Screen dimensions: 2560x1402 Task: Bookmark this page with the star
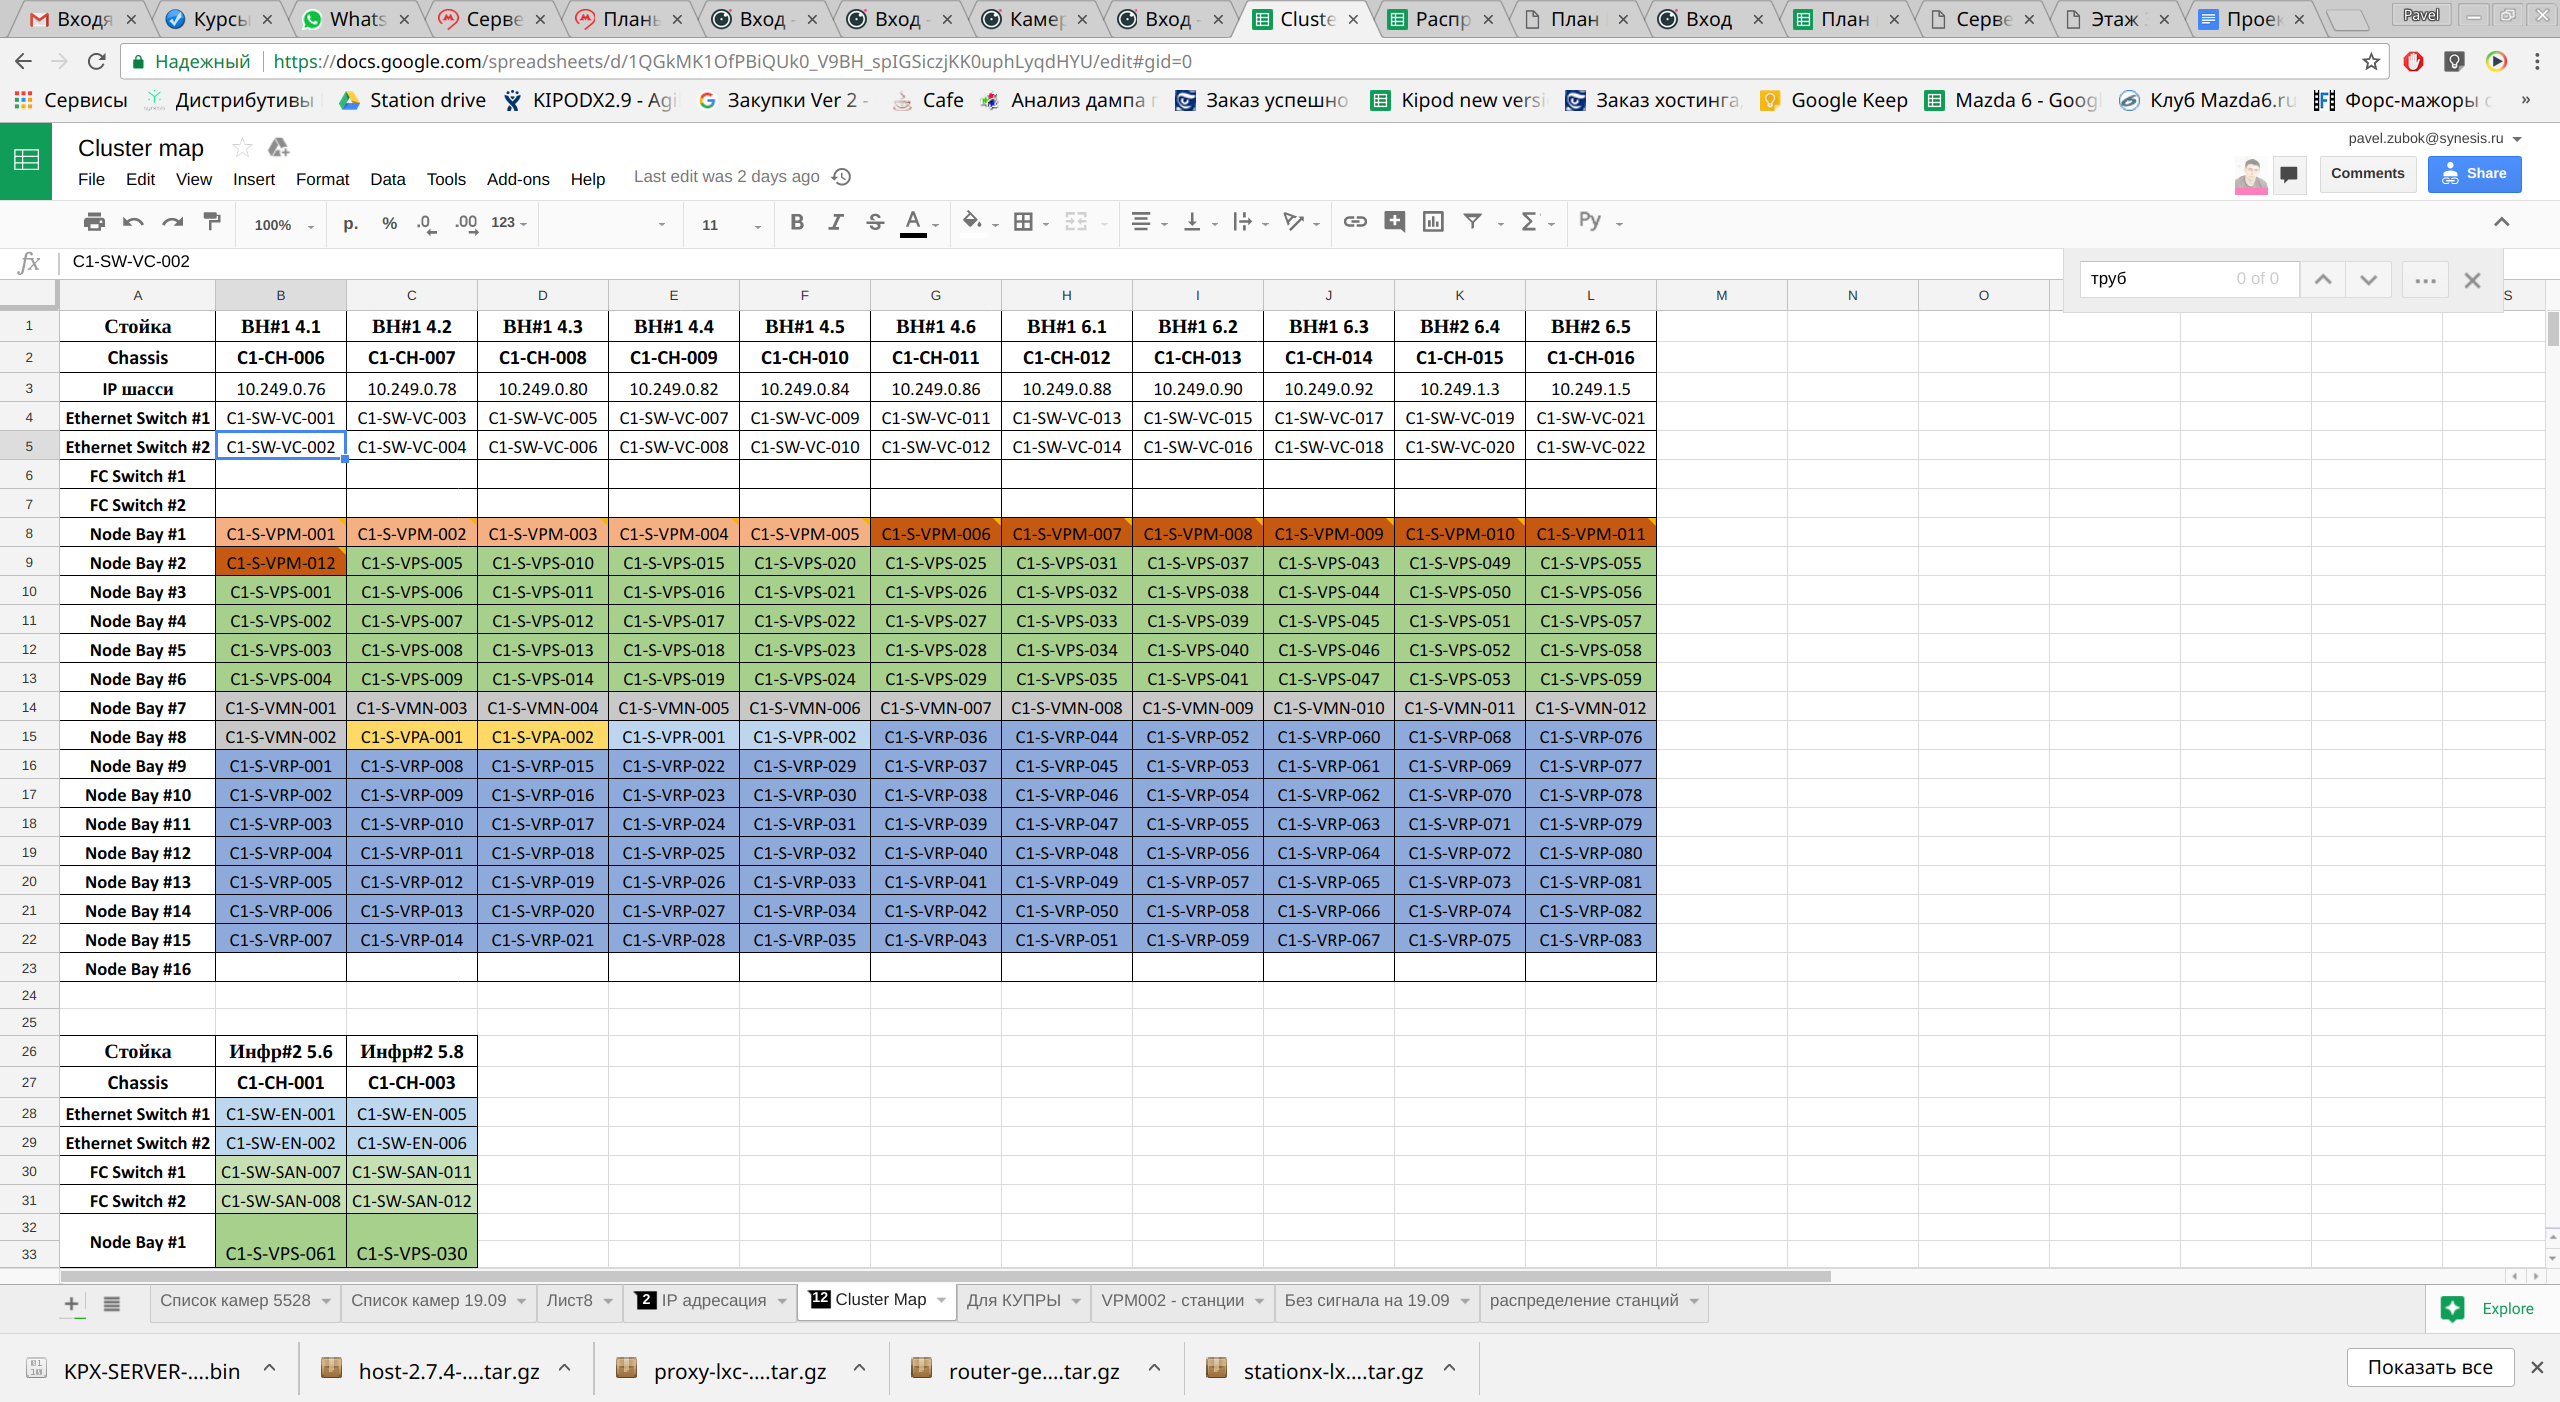[2370, 61]
